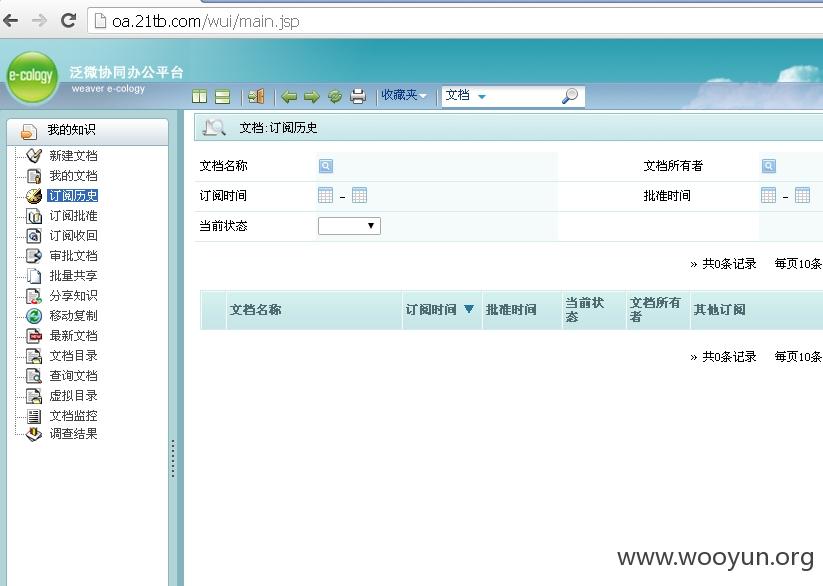Pick 批准时间 start date calendar icon

point(768,195)
